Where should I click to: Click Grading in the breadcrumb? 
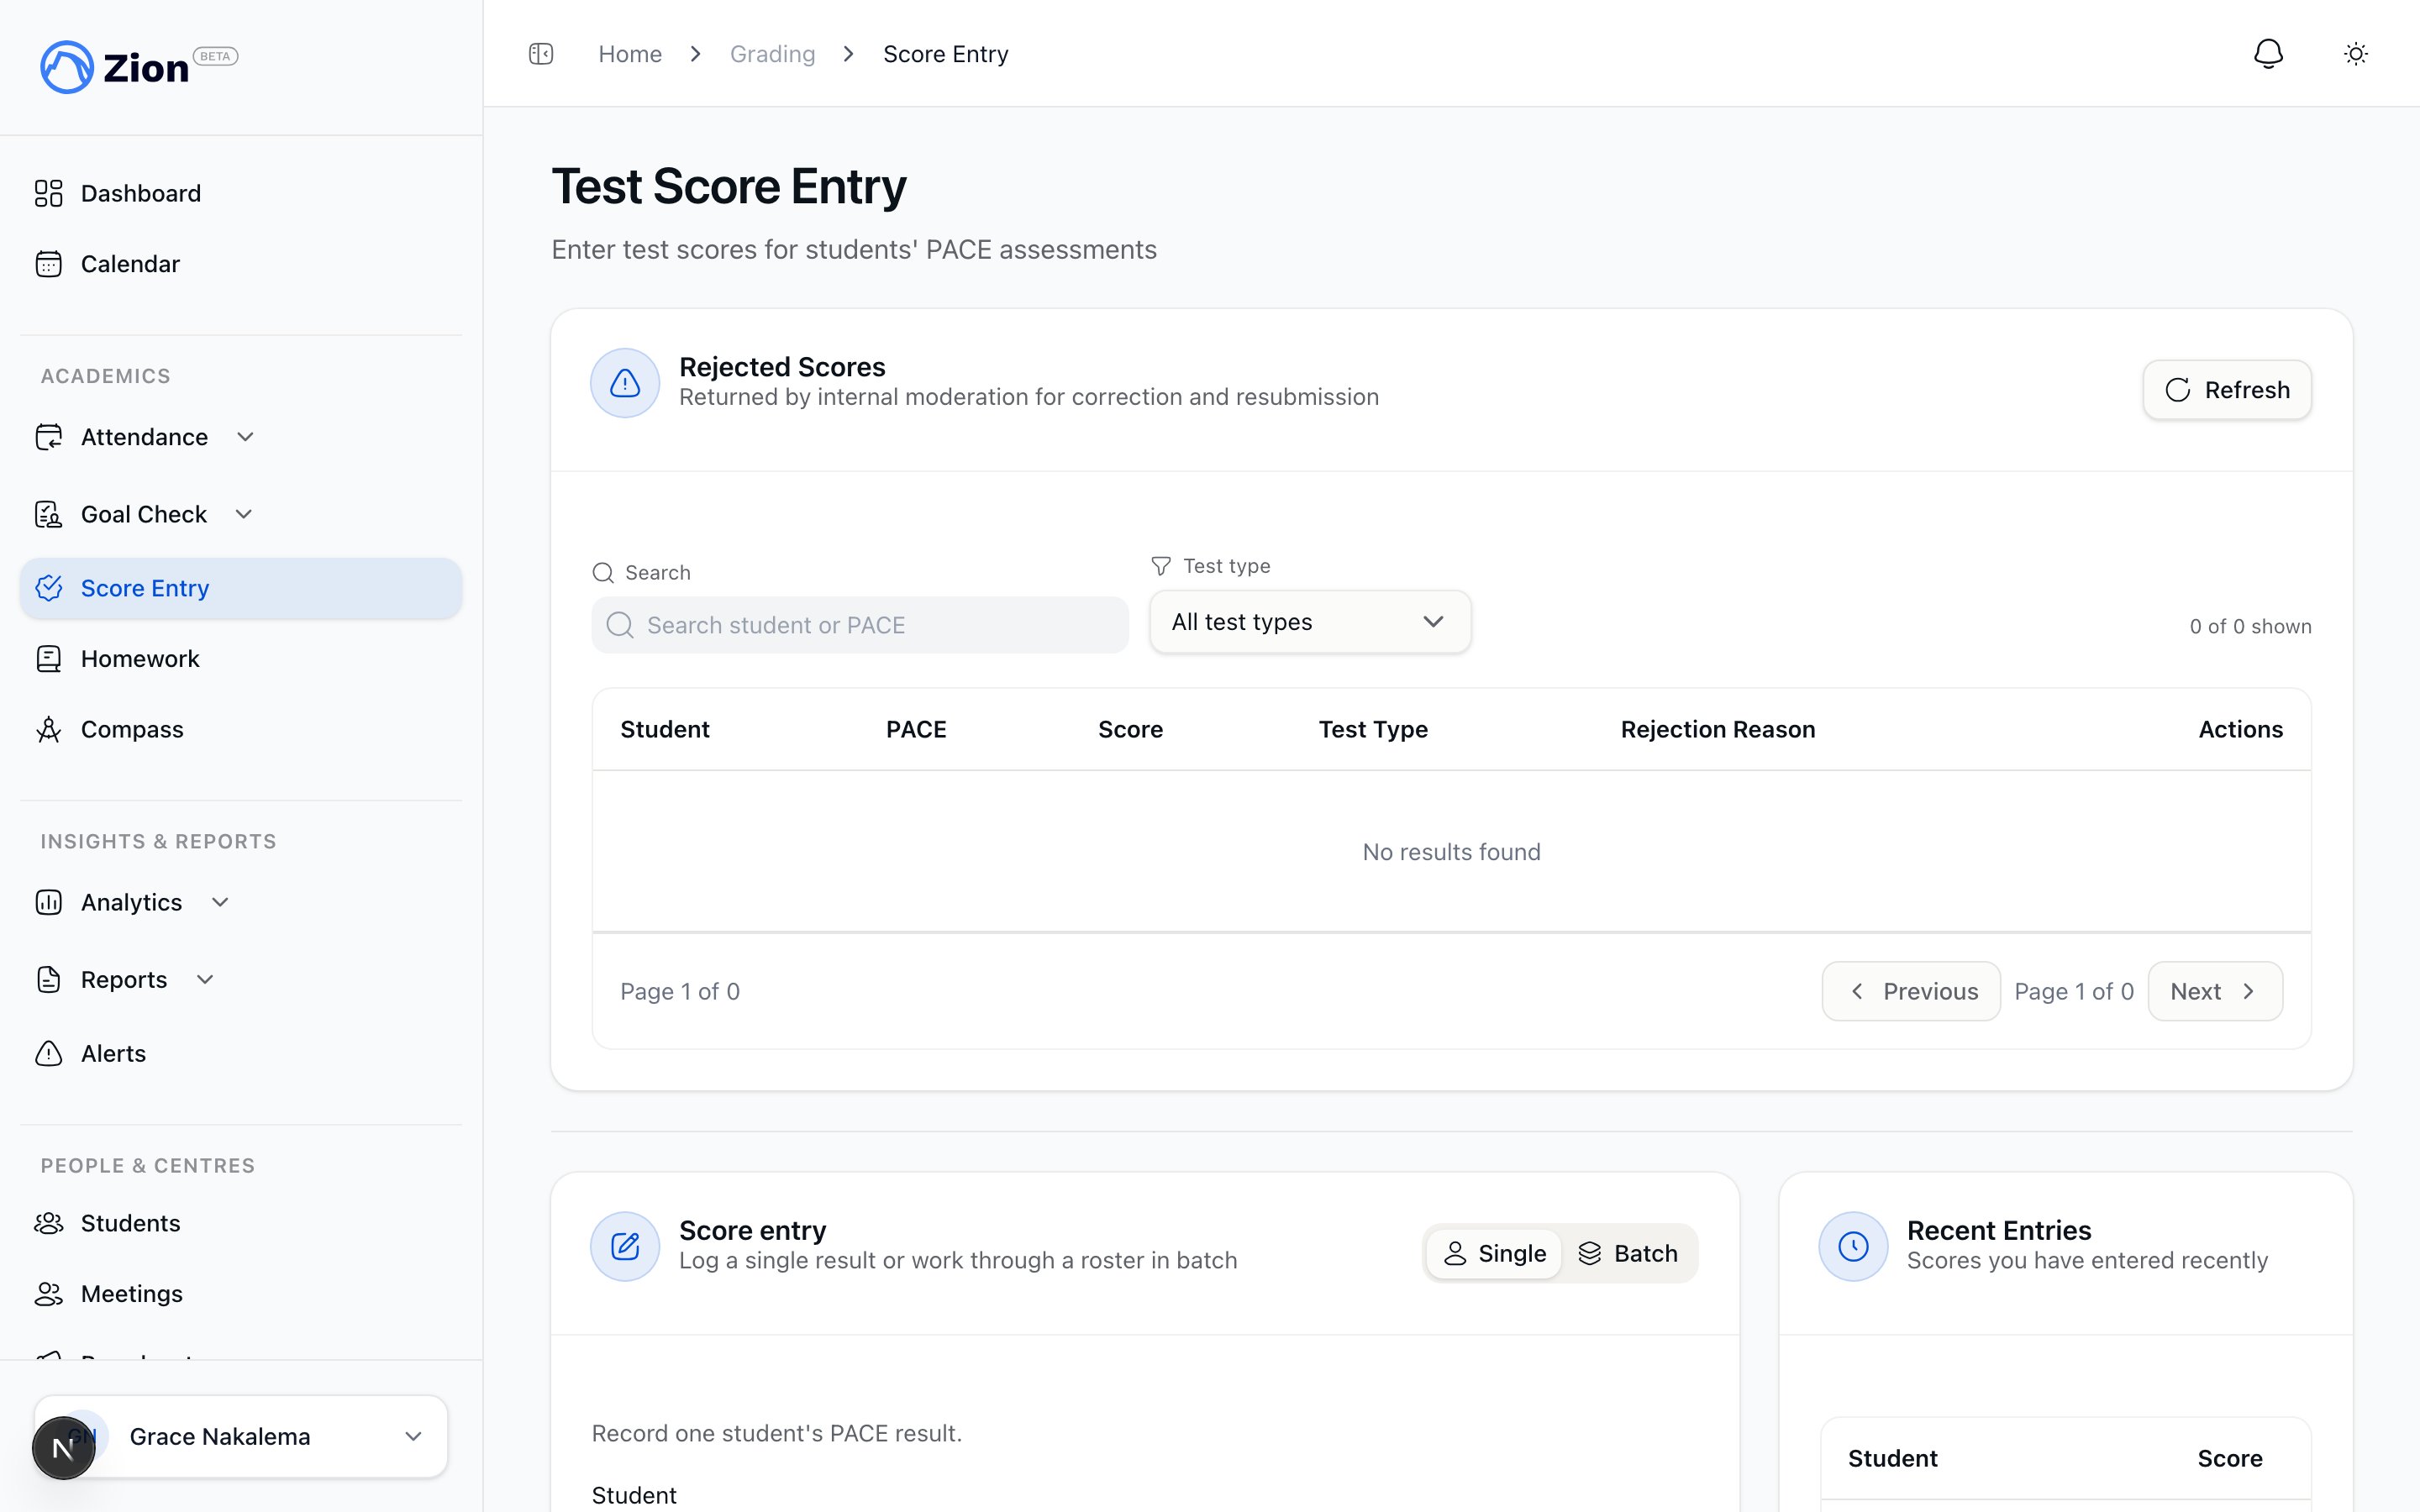773,54
